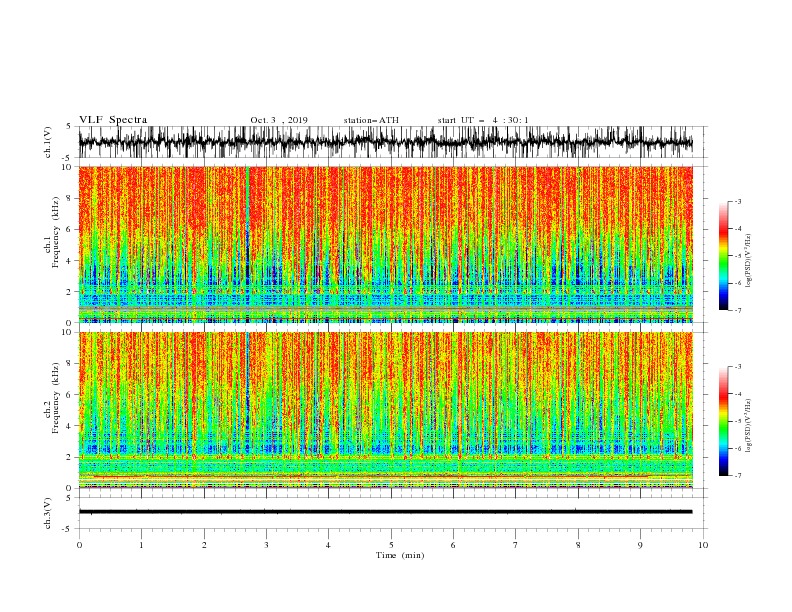Click the upper color scale bar for ch.1

tap(724, 256)
